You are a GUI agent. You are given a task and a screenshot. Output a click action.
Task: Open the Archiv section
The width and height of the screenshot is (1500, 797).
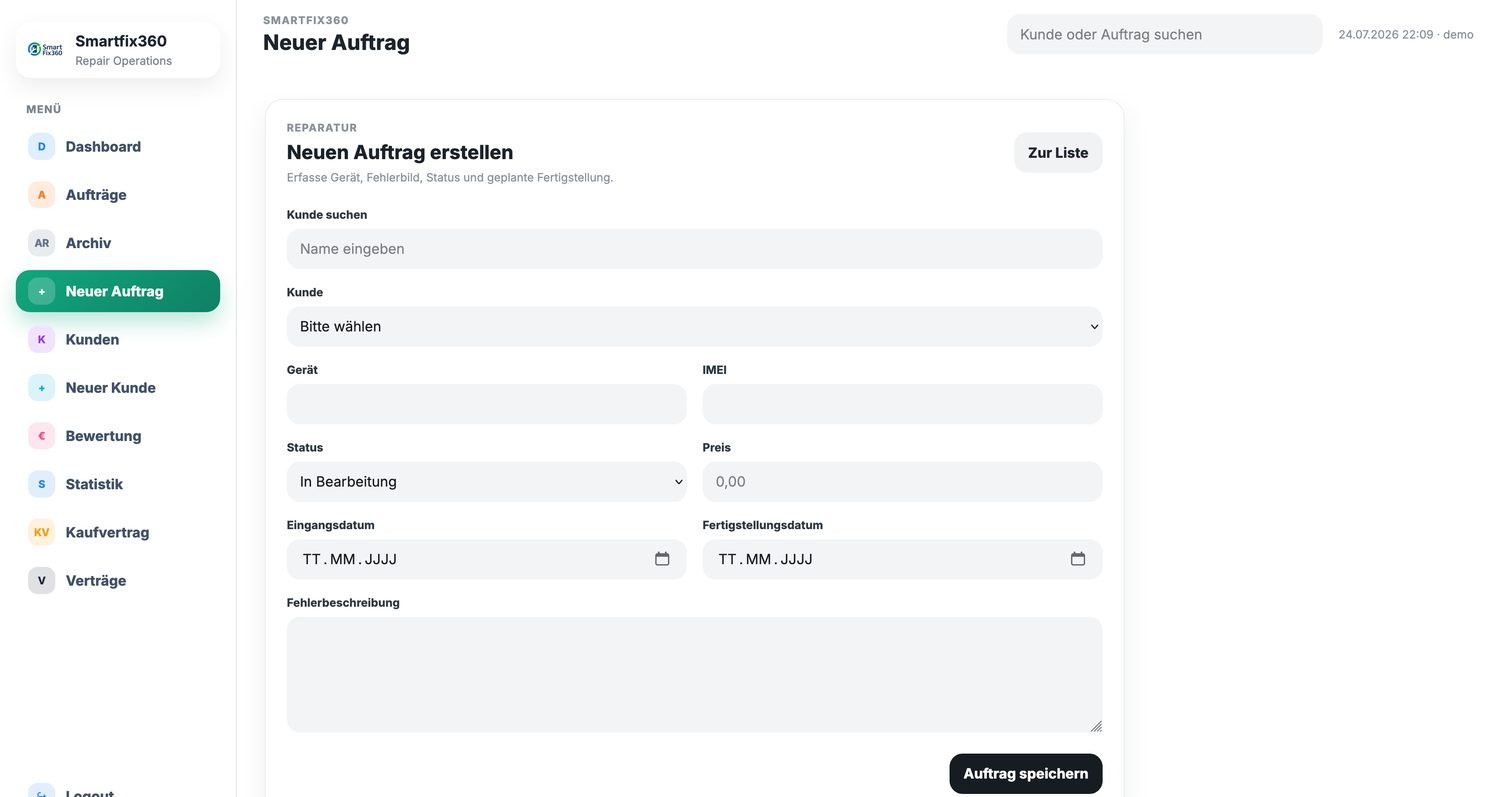(x=118, y=243)
